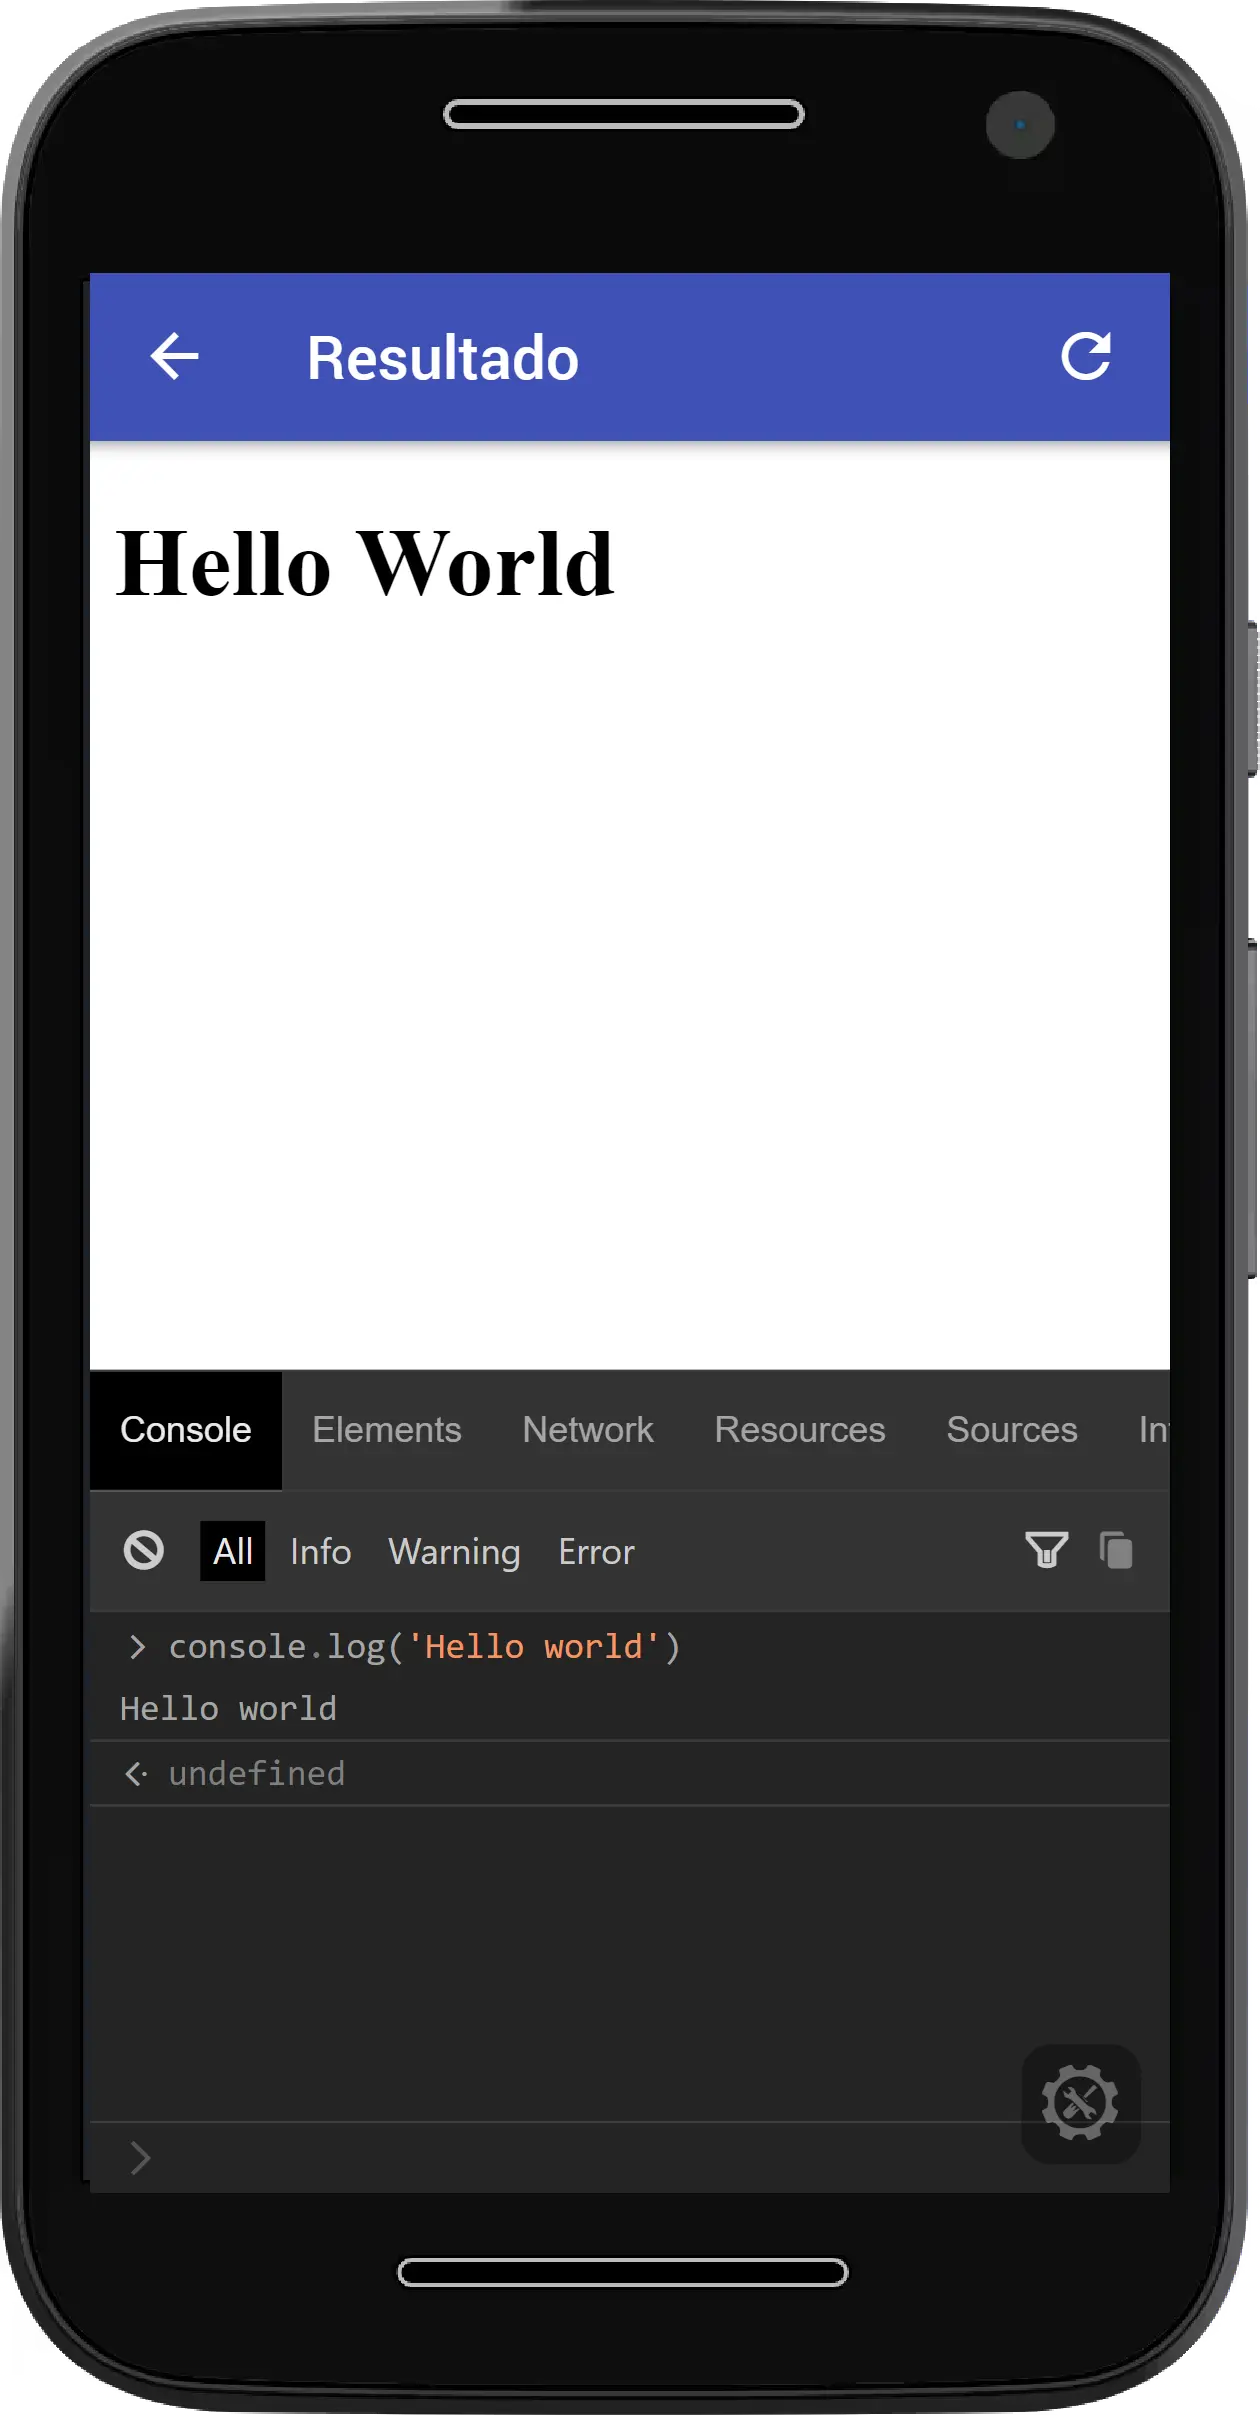This screenshot has height=2415, width=1260.
Task: Click the 'Hello world' log output line
Action: [228, 1709]
